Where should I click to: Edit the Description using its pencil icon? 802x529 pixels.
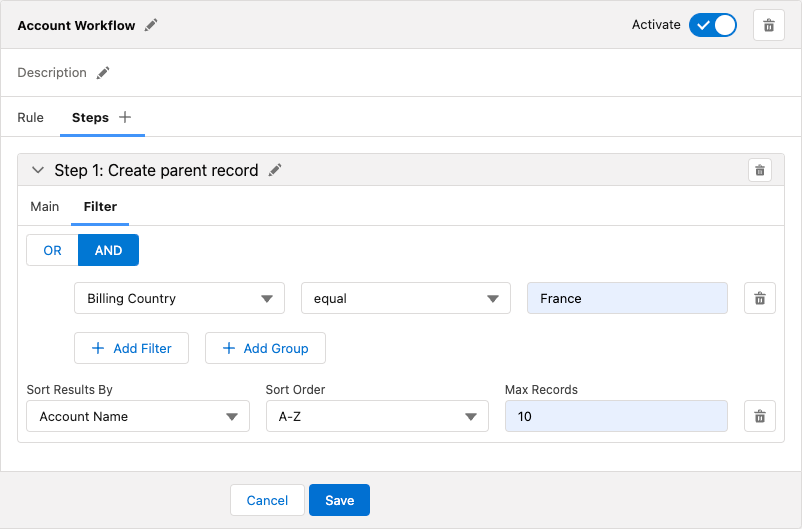pyautogui.click(x=103, y=73)
